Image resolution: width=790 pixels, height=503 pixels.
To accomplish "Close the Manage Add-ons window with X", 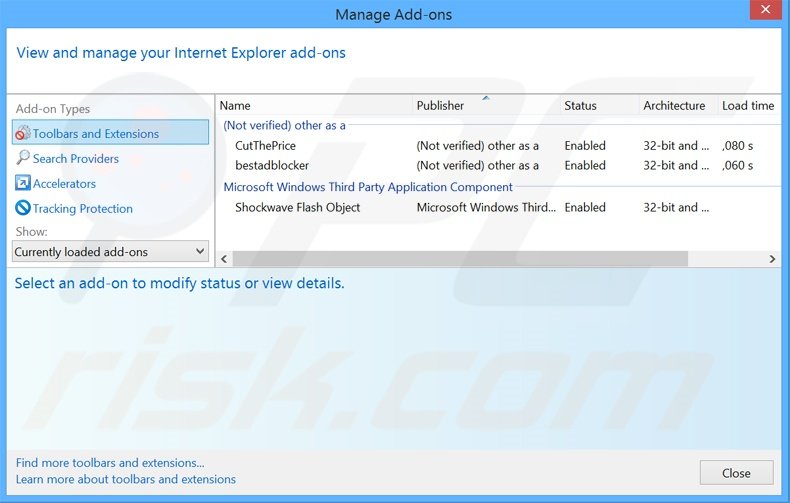I will [x=765, y=10].
